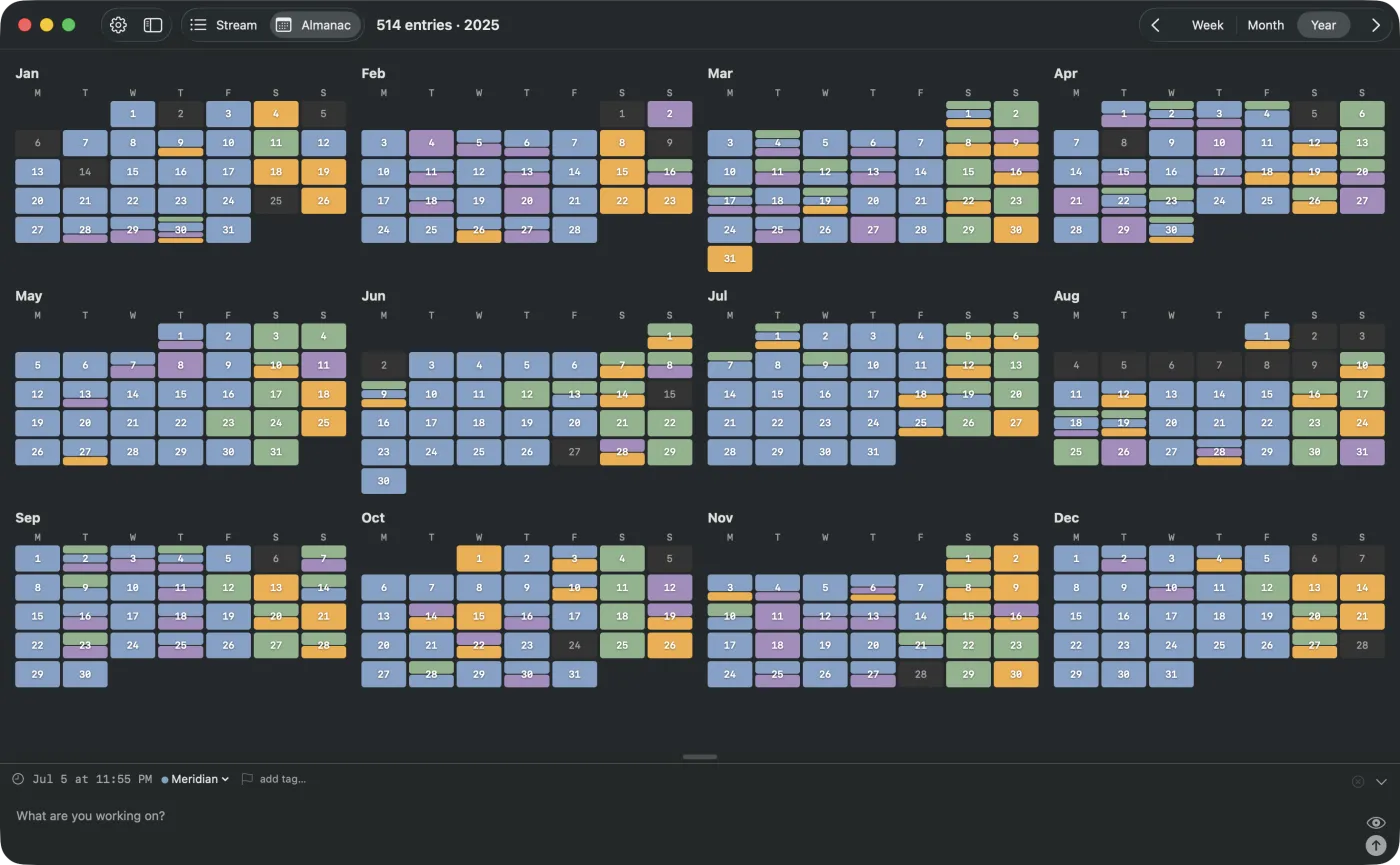
Task: Click the 514 entries · 2025 title
Action: [x=438, y=25]
